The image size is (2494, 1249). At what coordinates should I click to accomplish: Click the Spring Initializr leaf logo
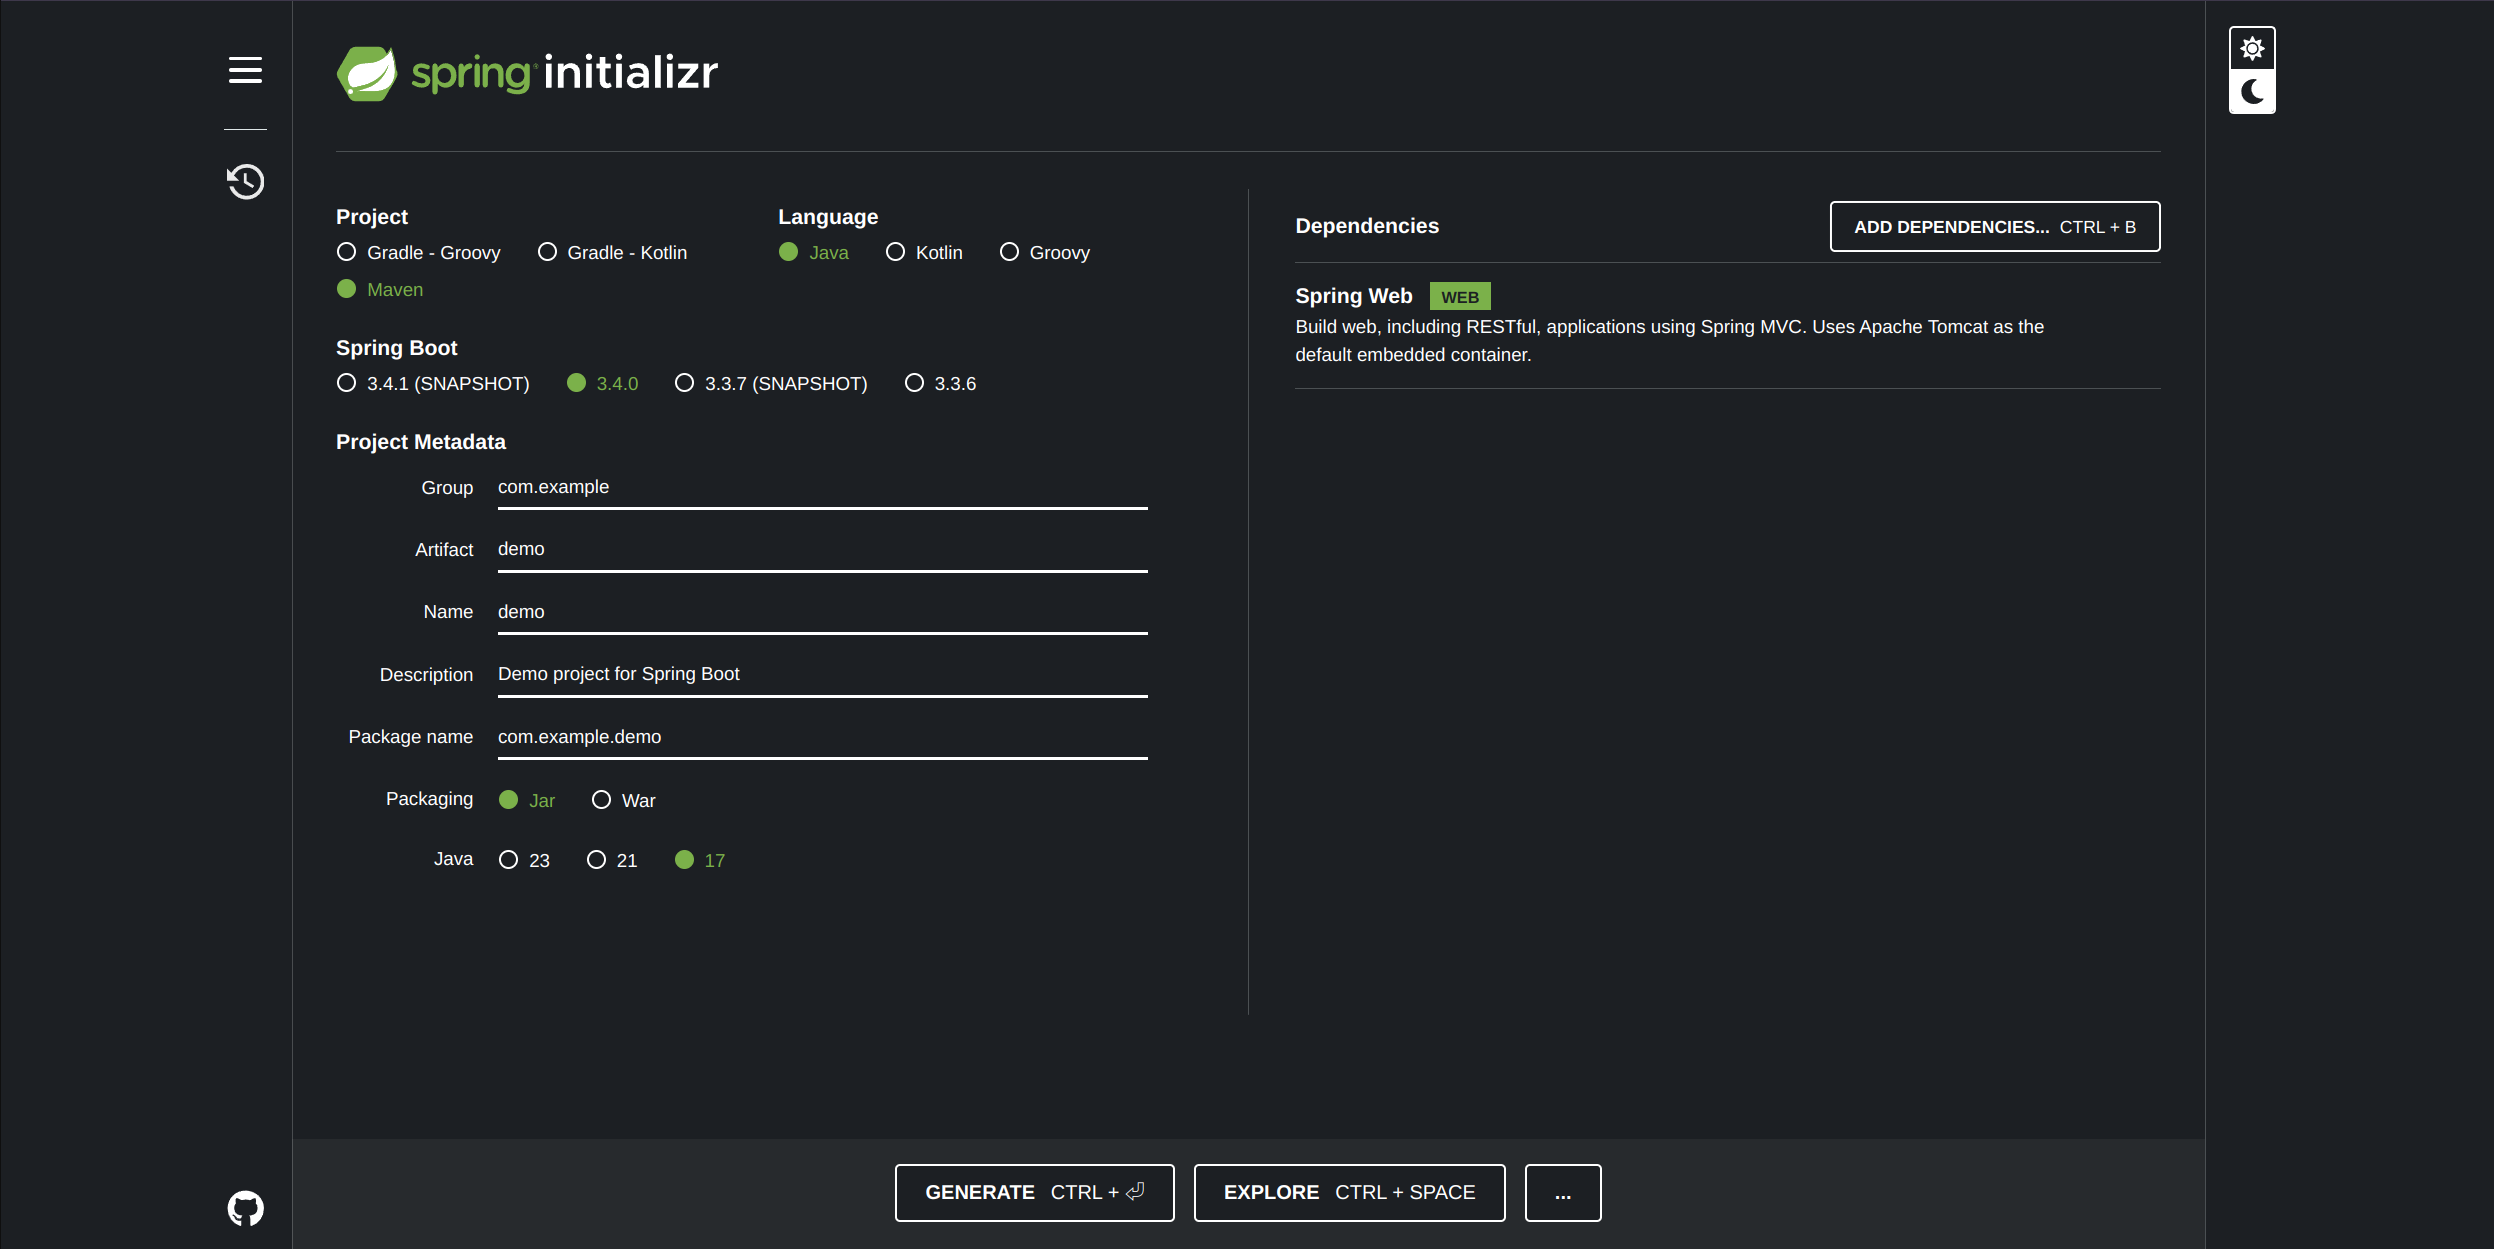(x=367, y=73)
